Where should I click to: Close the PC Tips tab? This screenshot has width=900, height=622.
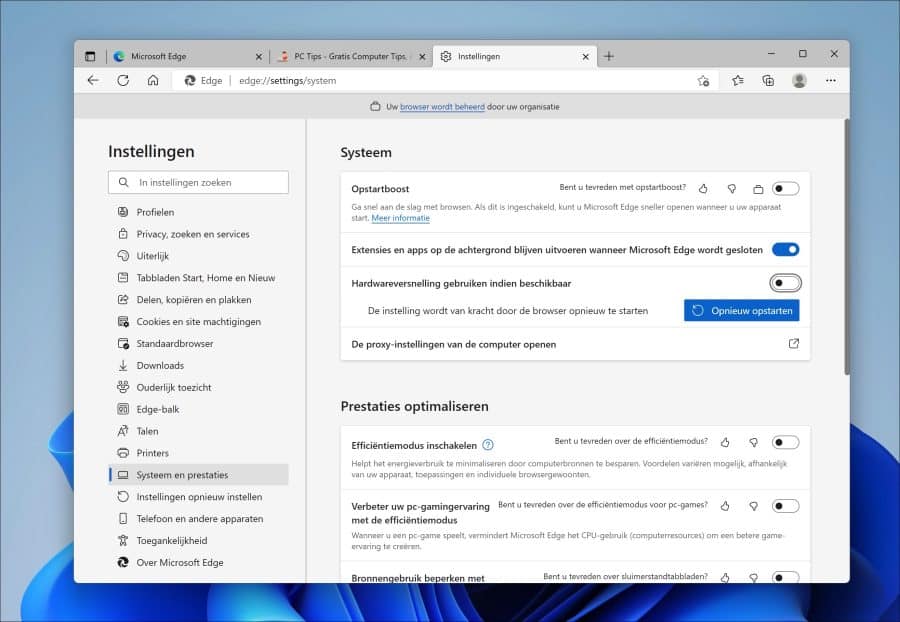point(422,57)
